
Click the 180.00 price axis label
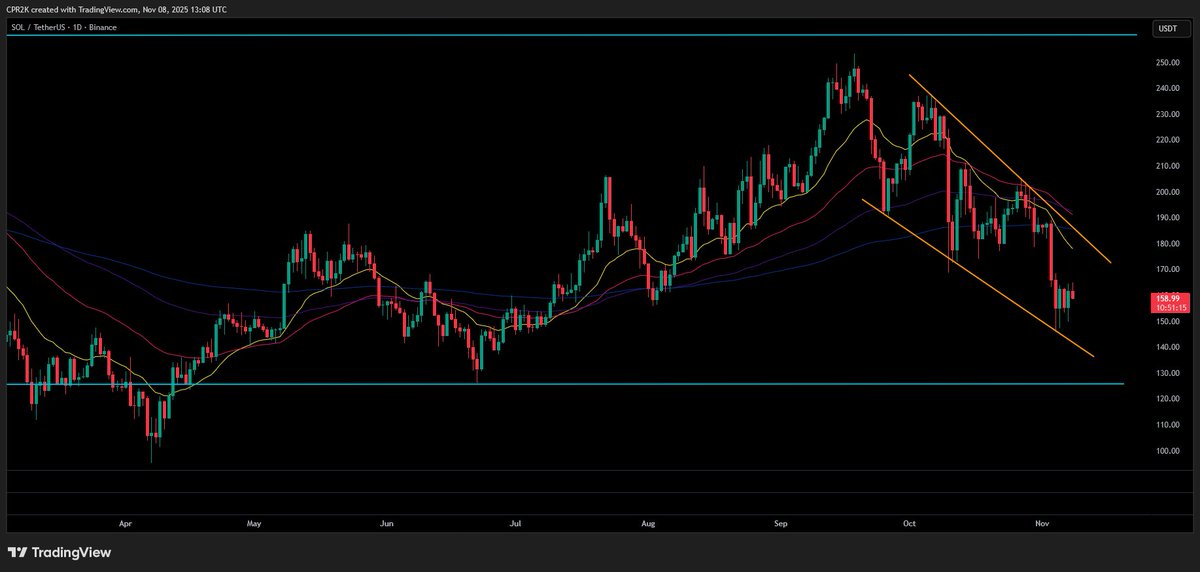coord(1168,243)
